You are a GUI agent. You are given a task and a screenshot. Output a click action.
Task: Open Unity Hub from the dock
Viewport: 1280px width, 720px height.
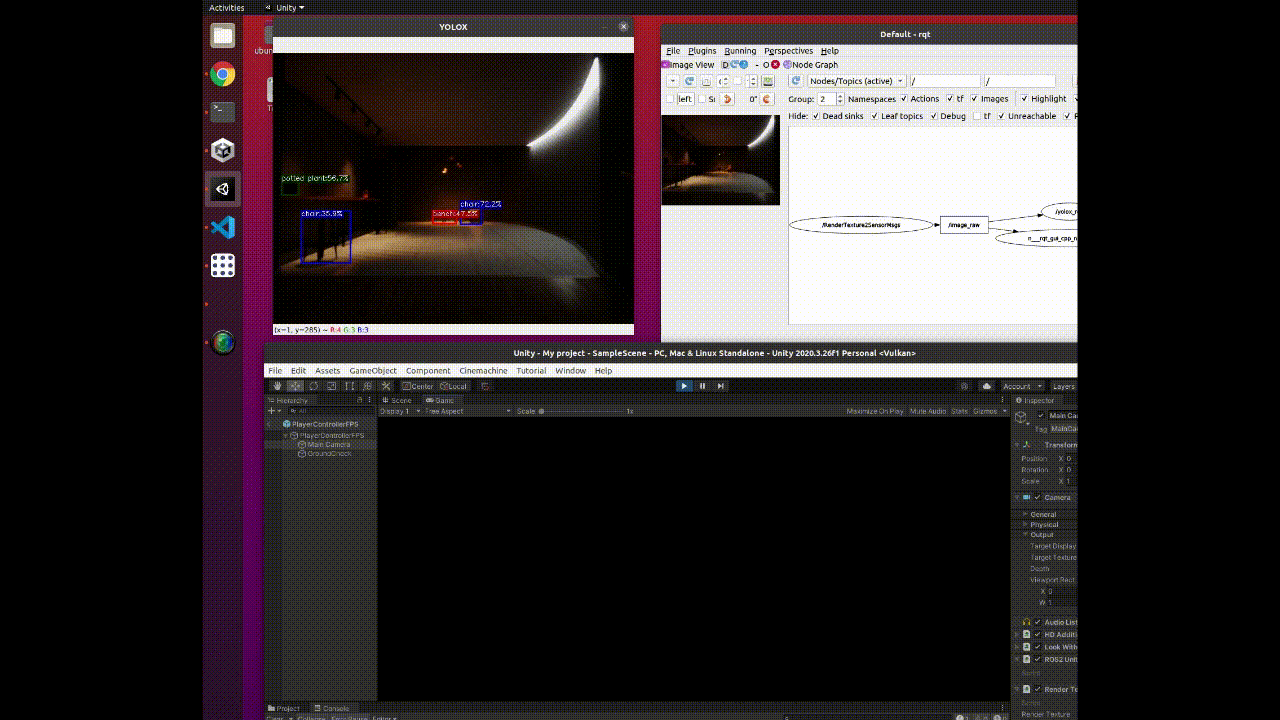tap(222, 150)
